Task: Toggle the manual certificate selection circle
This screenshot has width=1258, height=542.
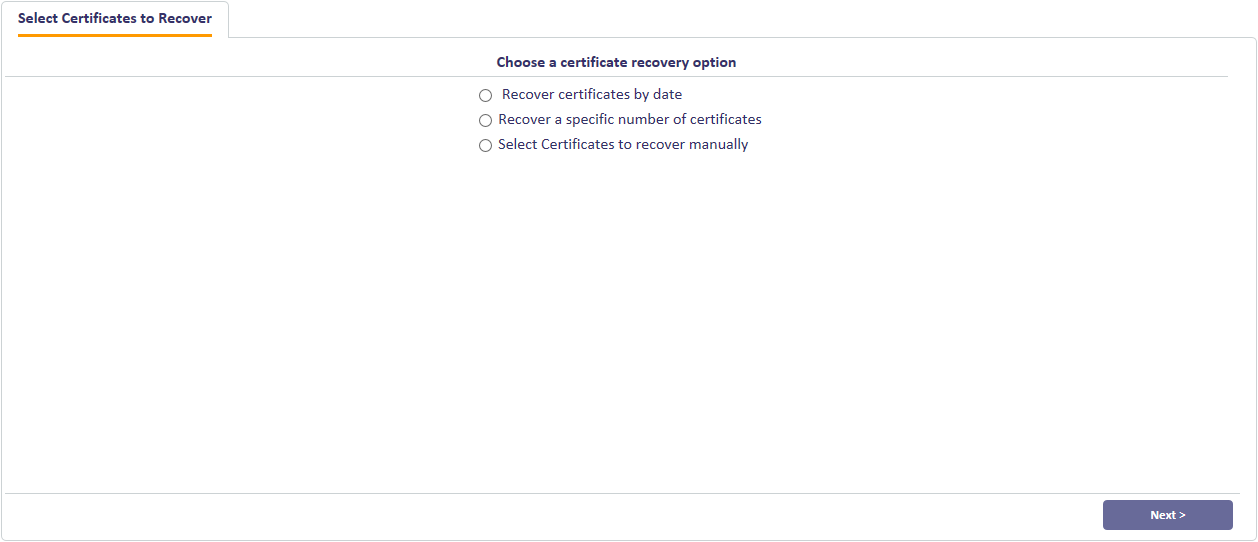Action: click(x=485, y=145)
